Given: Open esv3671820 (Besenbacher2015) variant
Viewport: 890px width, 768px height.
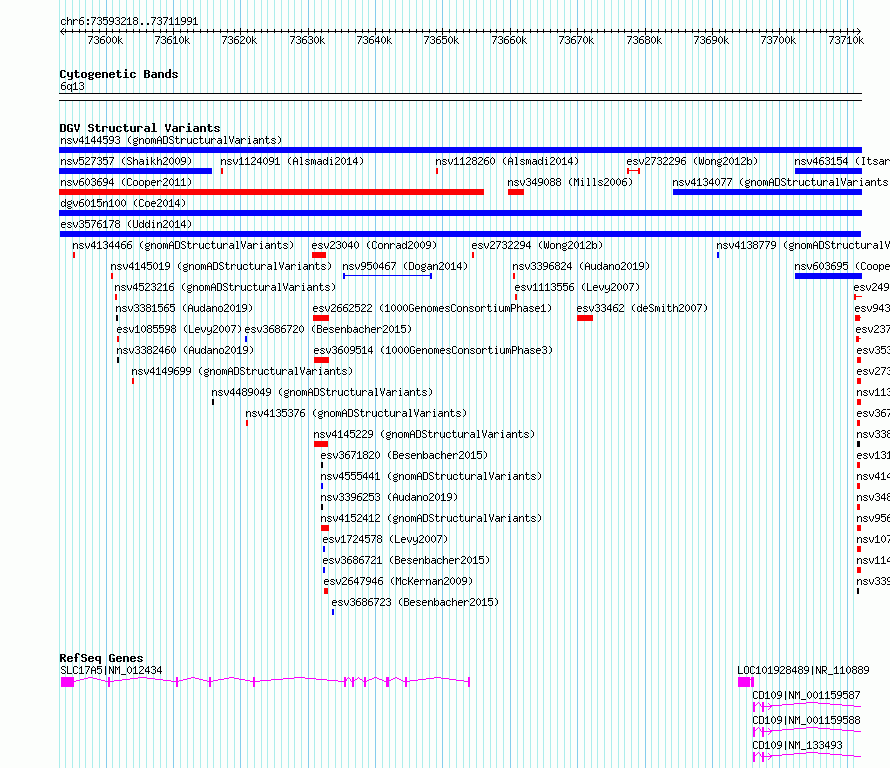Looking at the screenshot, I should click(x=404, y=455).
